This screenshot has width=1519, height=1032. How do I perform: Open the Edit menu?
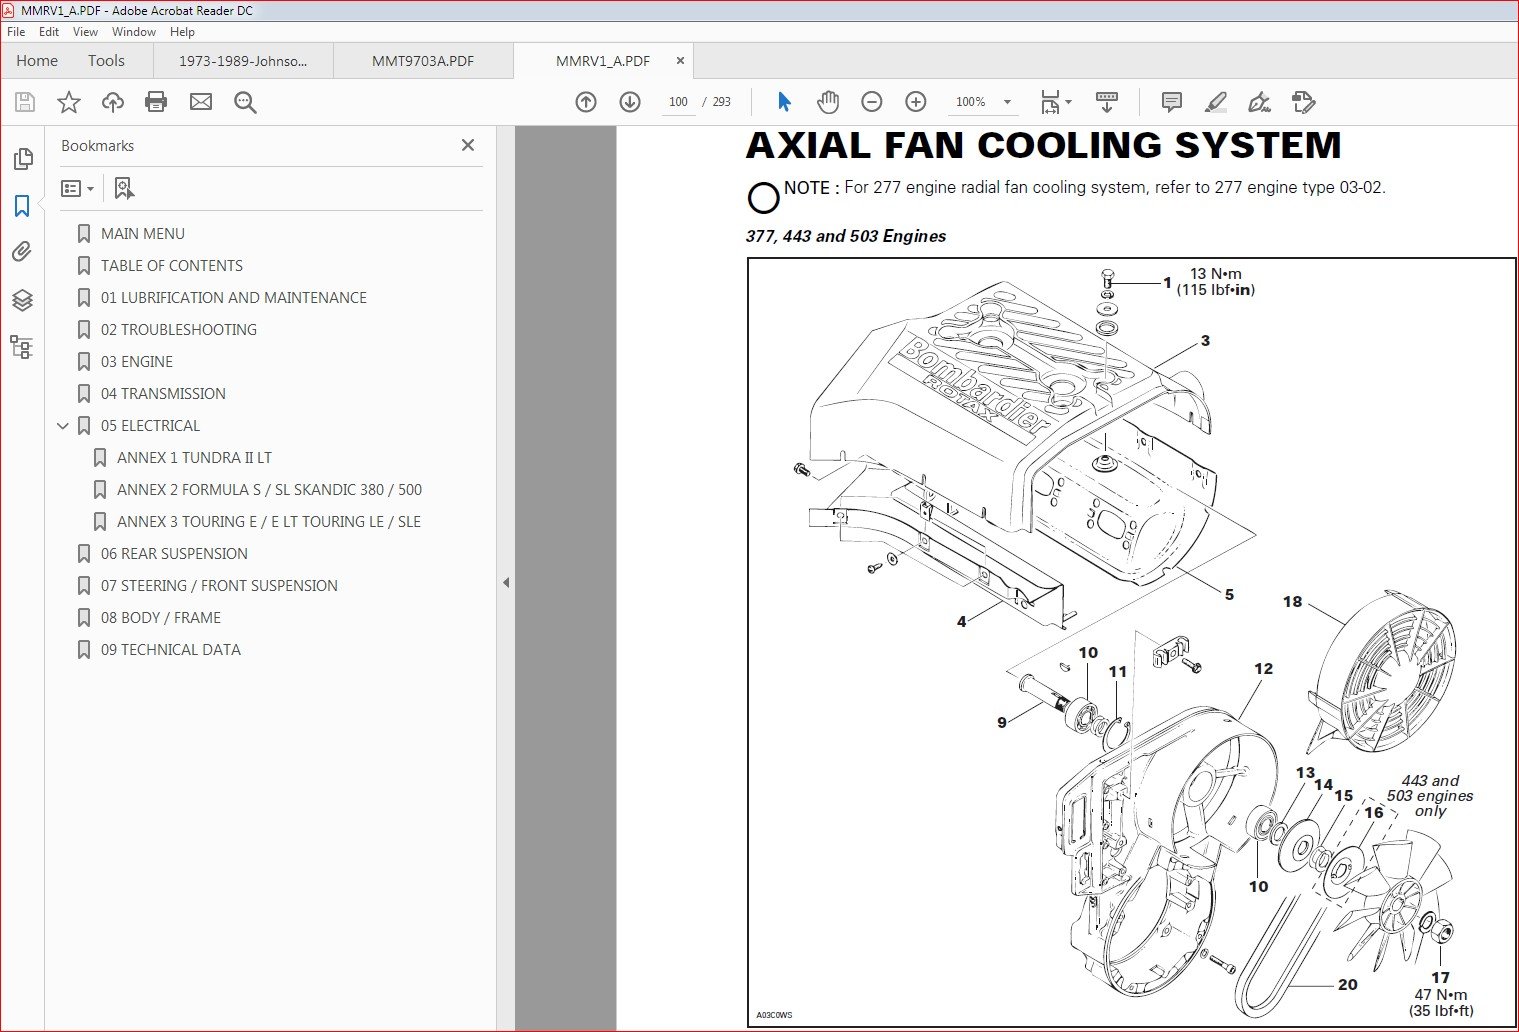coord(49,32)
